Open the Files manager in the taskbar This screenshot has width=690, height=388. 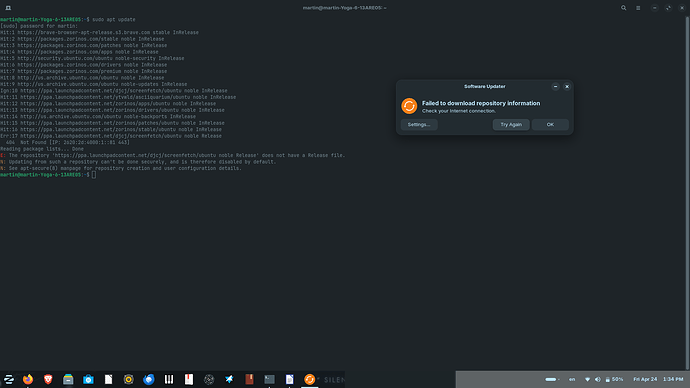68,379
